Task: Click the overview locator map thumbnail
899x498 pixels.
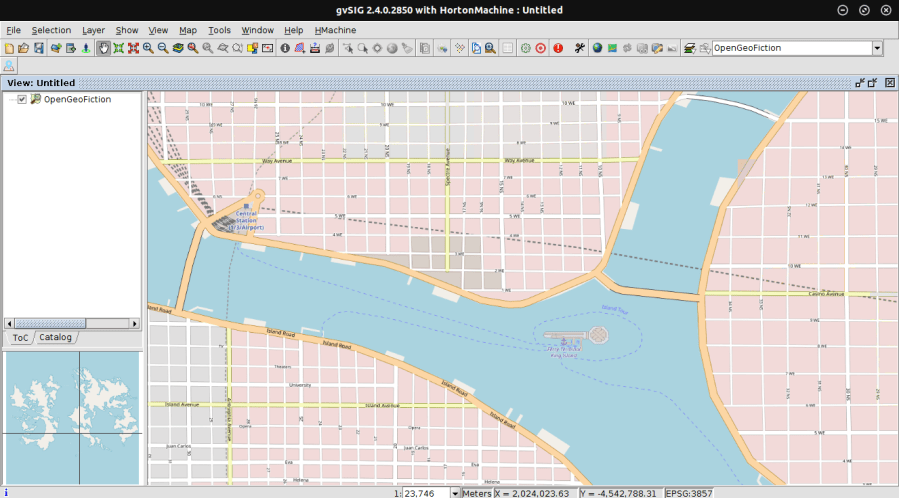Action: coord(72,418)
